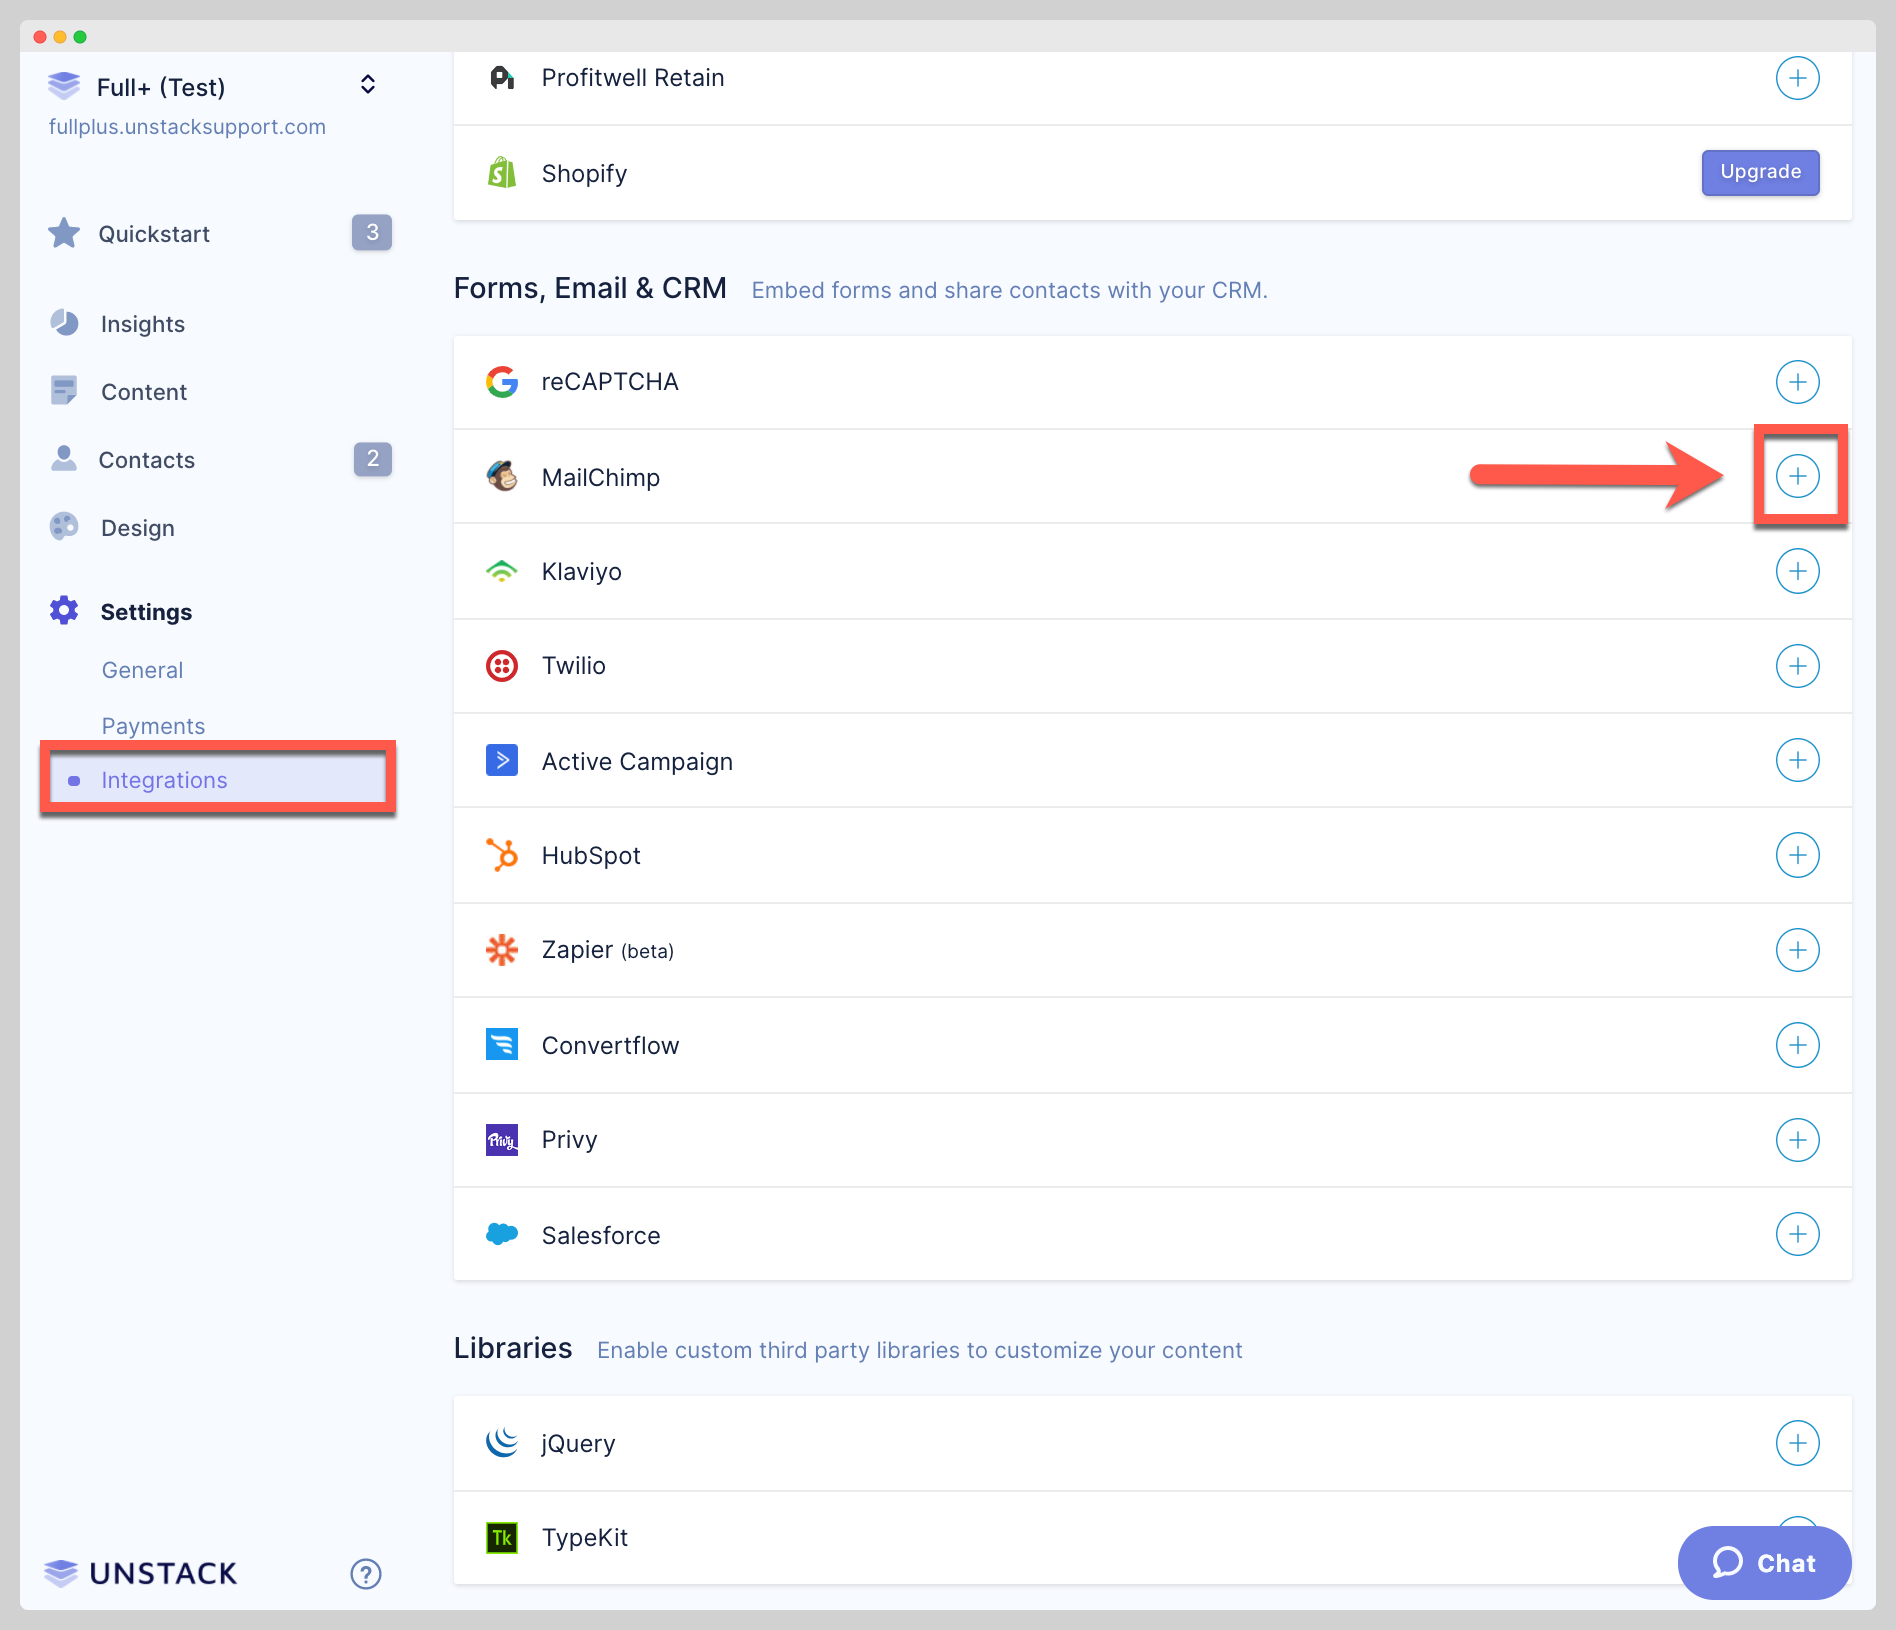Click the reCAPTCHA Google icon
Image resolution: width=1896 pixels, height=1630 pixels.
(501, 381)
